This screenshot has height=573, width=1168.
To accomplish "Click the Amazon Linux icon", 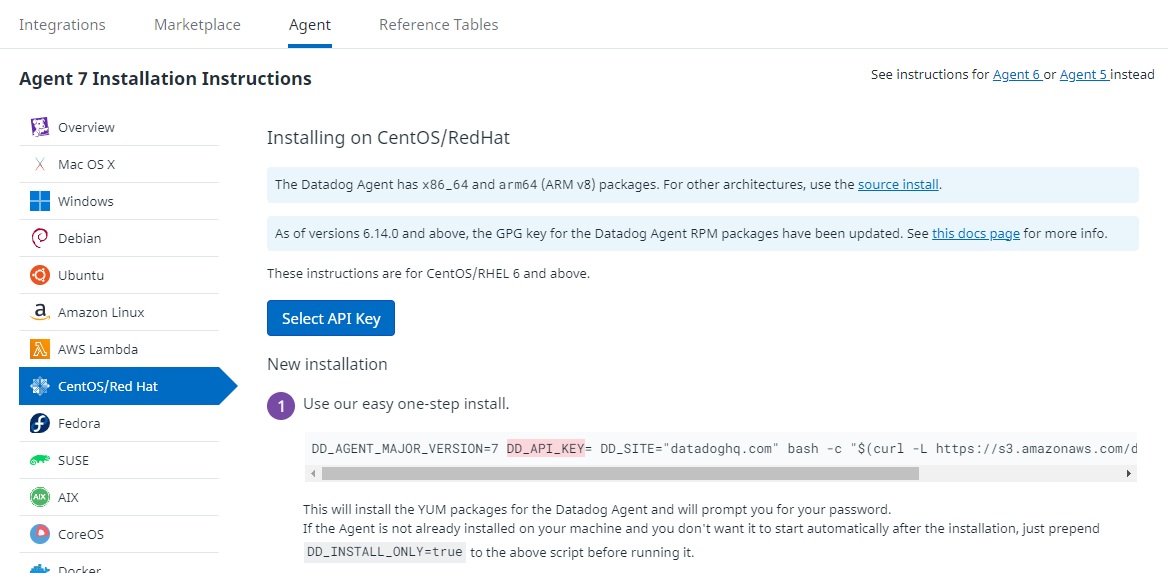I will pos(39,312).
